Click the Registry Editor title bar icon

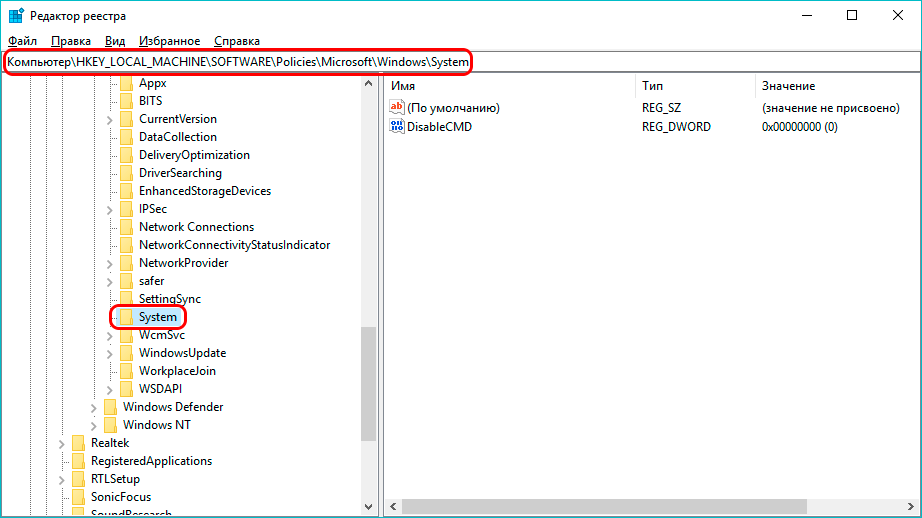pos(16,16)
